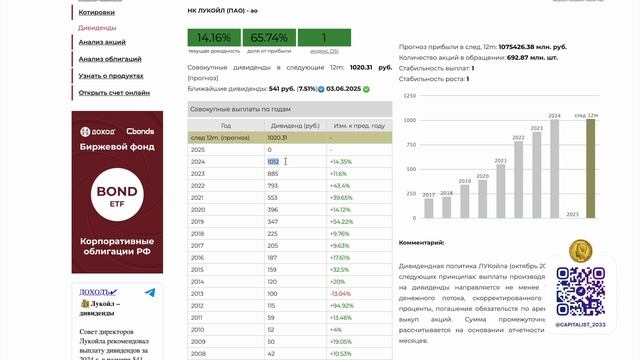Screen dimensions: 640x360
Task: Click the +14.12% change for 2020
Action: tap(340, 210)
